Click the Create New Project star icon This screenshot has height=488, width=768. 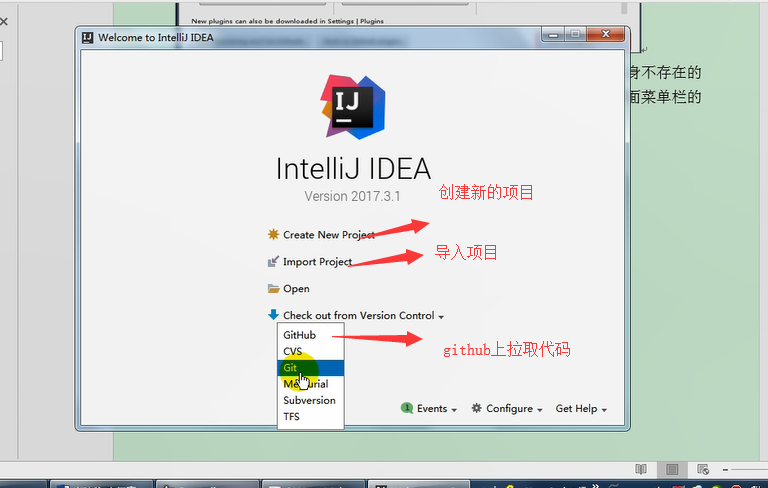[273, 234]
